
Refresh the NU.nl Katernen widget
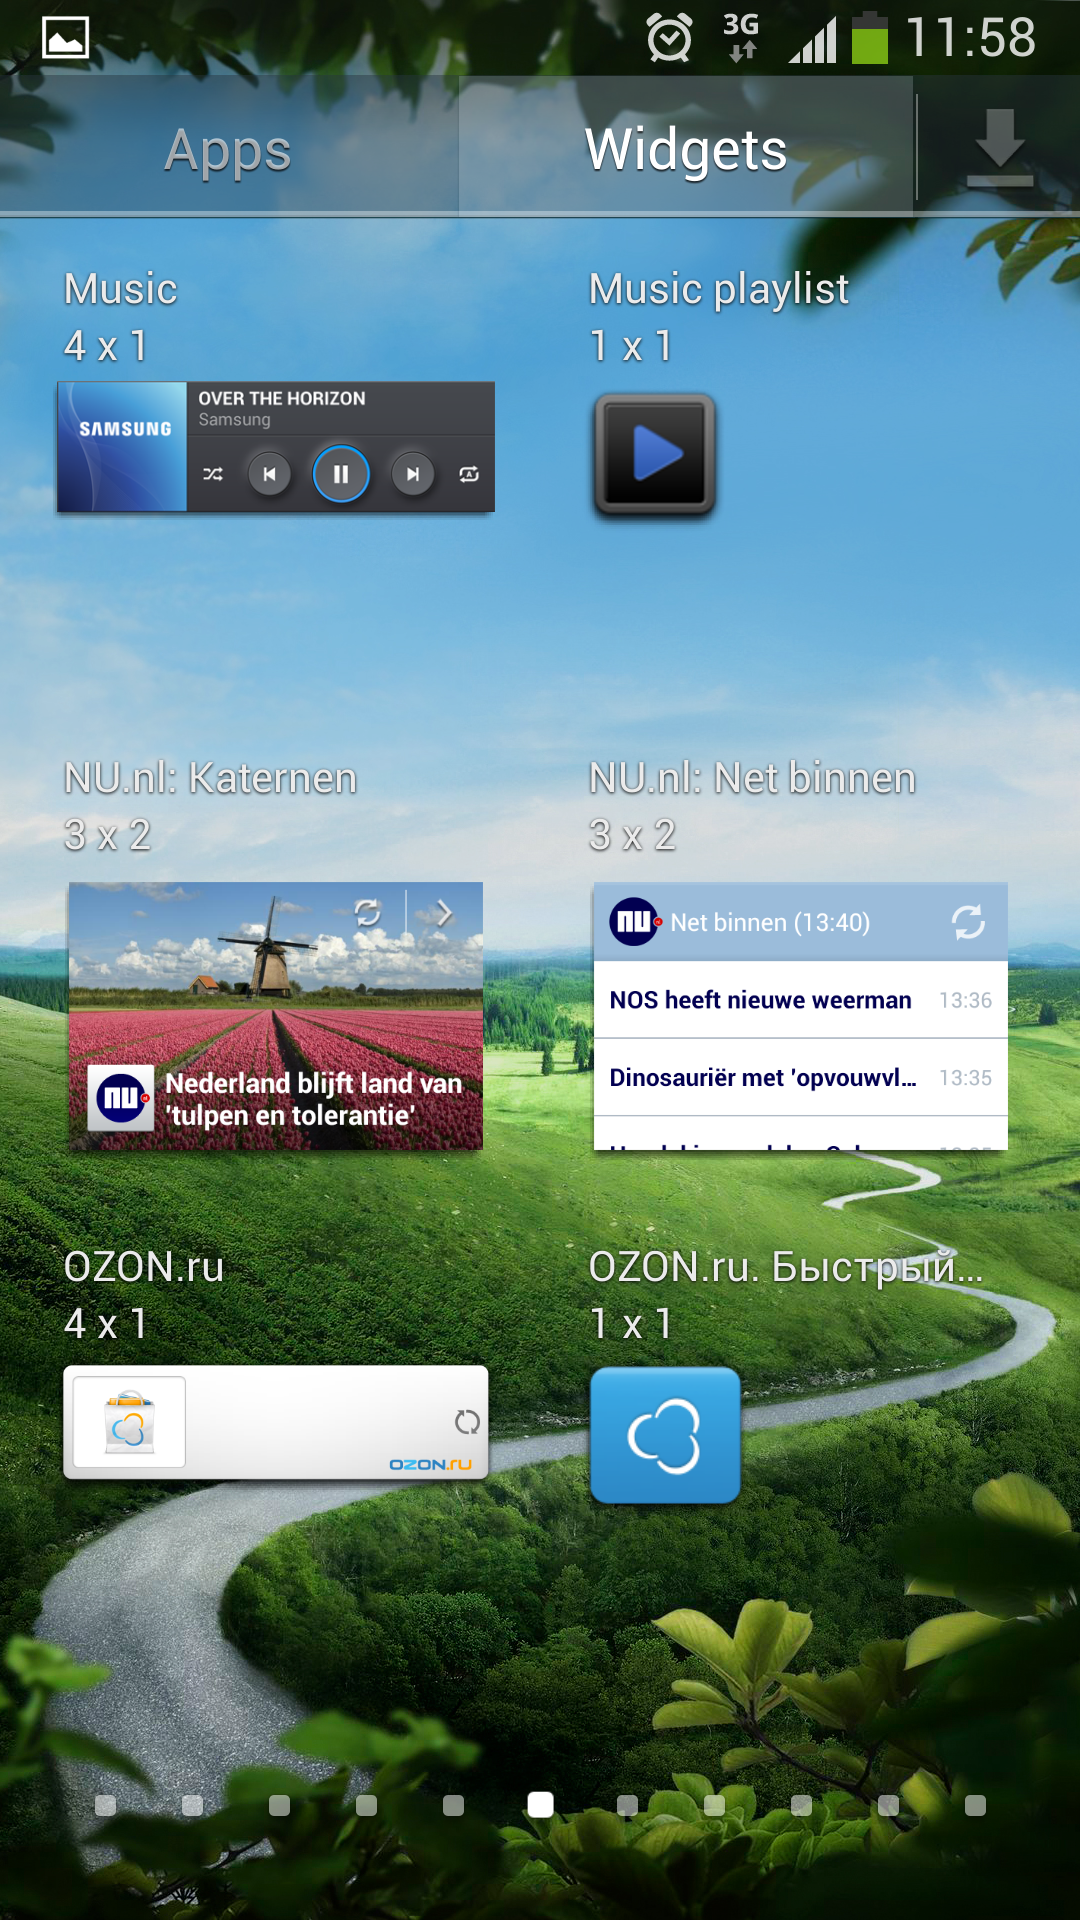[x=368, y=912]
